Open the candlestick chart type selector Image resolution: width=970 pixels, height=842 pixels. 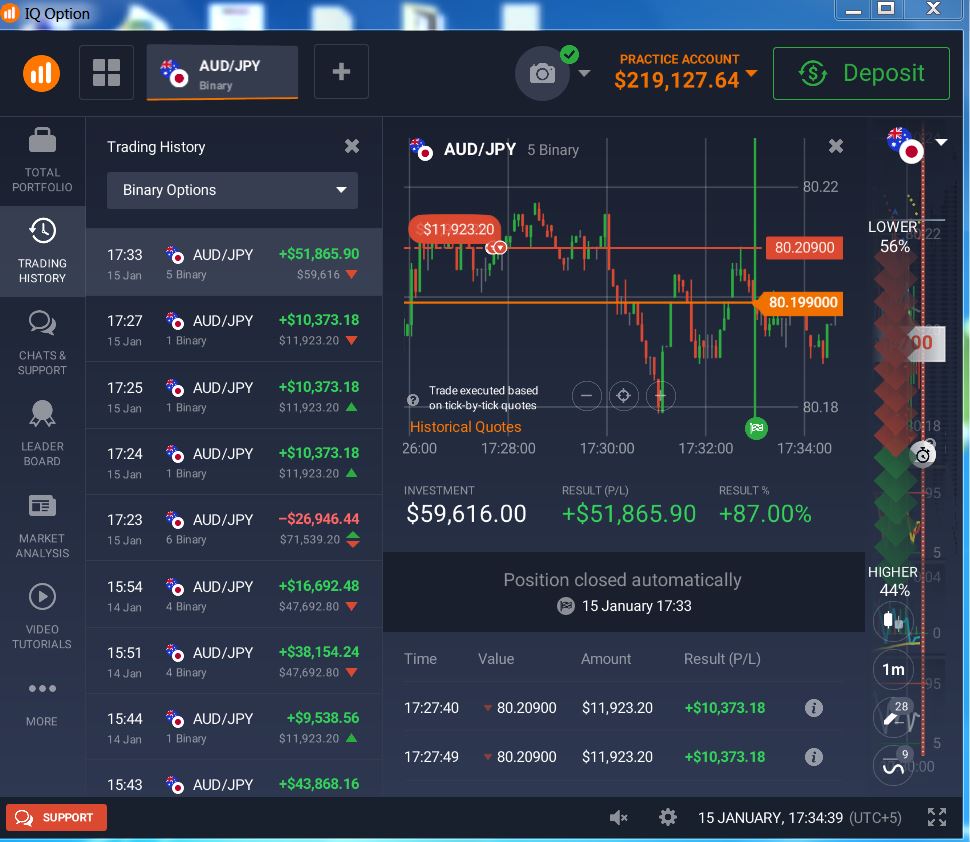pyautogui.click(x=893, y=620)
